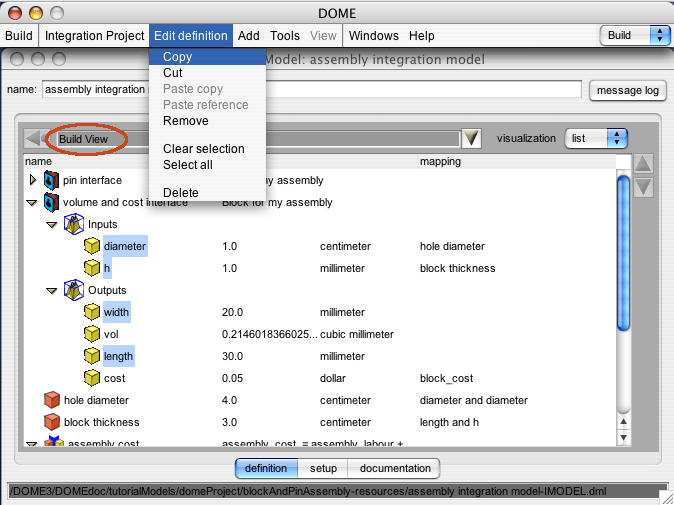Screen dimensions: 674x505
Task: Collapse the Inputs filter node
Action: (x=52, y=225)
